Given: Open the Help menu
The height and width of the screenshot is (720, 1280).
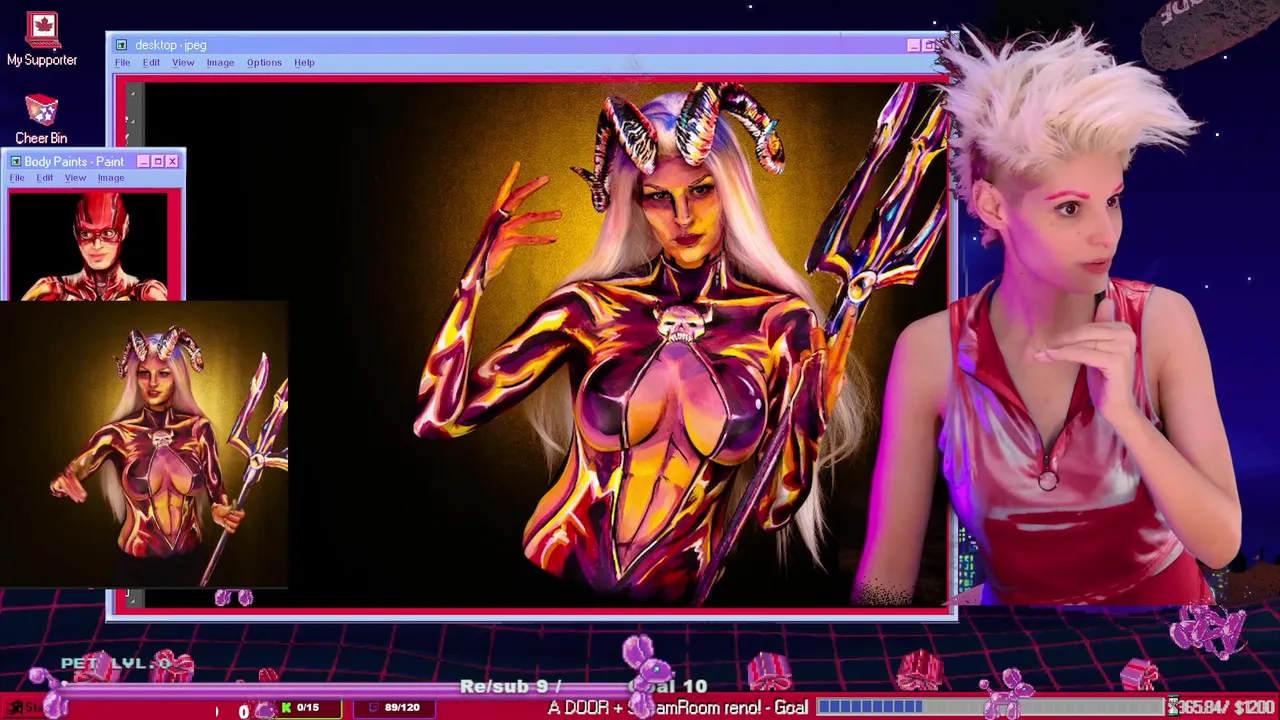Looking at the screenshot, I should coord(304,62).
